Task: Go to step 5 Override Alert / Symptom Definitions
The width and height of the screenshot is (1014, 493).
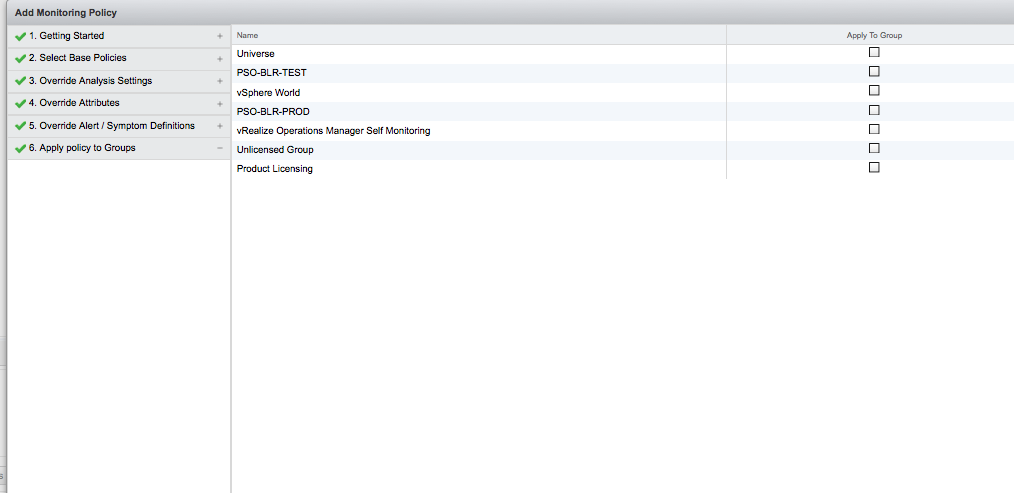Action: (111, 126)
